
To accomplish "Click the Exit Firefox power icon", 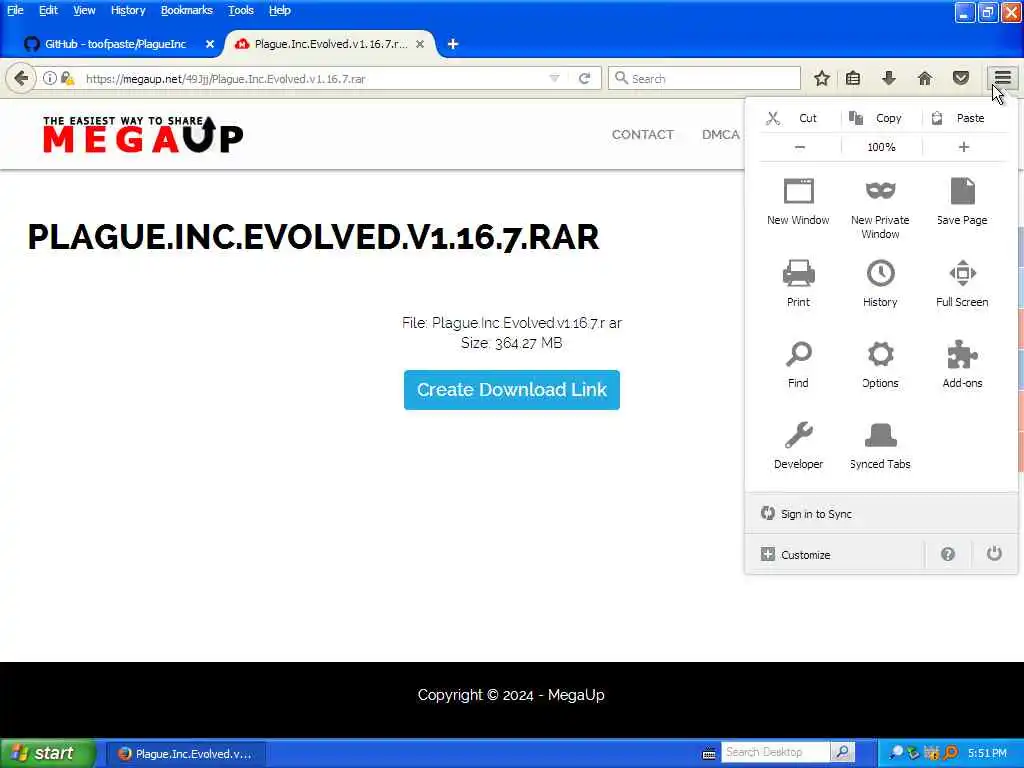I will [x=994, y=554].
